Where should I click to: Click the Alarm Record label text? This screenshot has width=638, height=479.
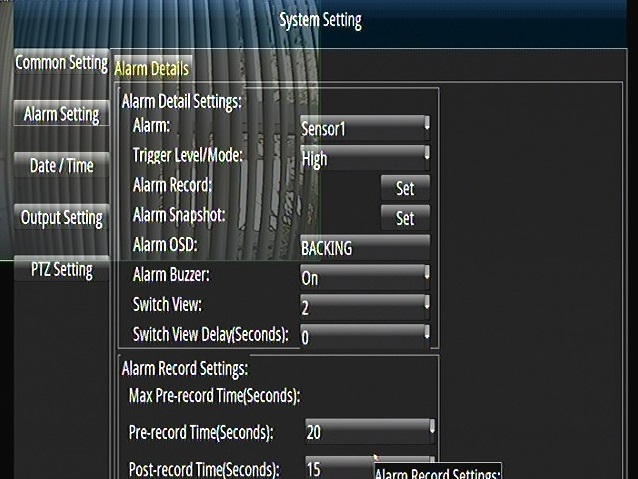pos(173,185)
